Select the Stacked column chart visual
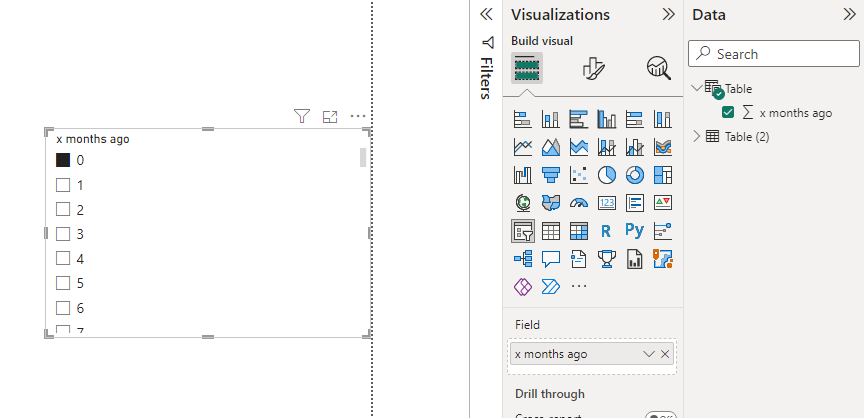The height and width of the screenshot is (418, 864). click(550, 119)
